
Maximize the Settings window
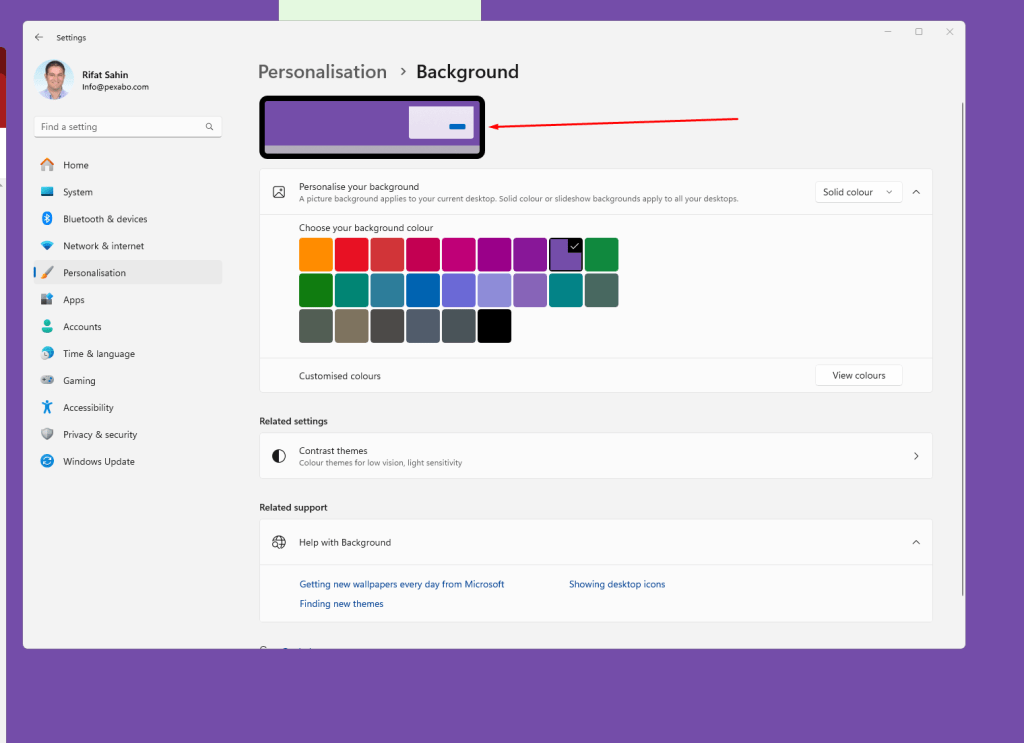pyautogui.click(x=919, y=31)
